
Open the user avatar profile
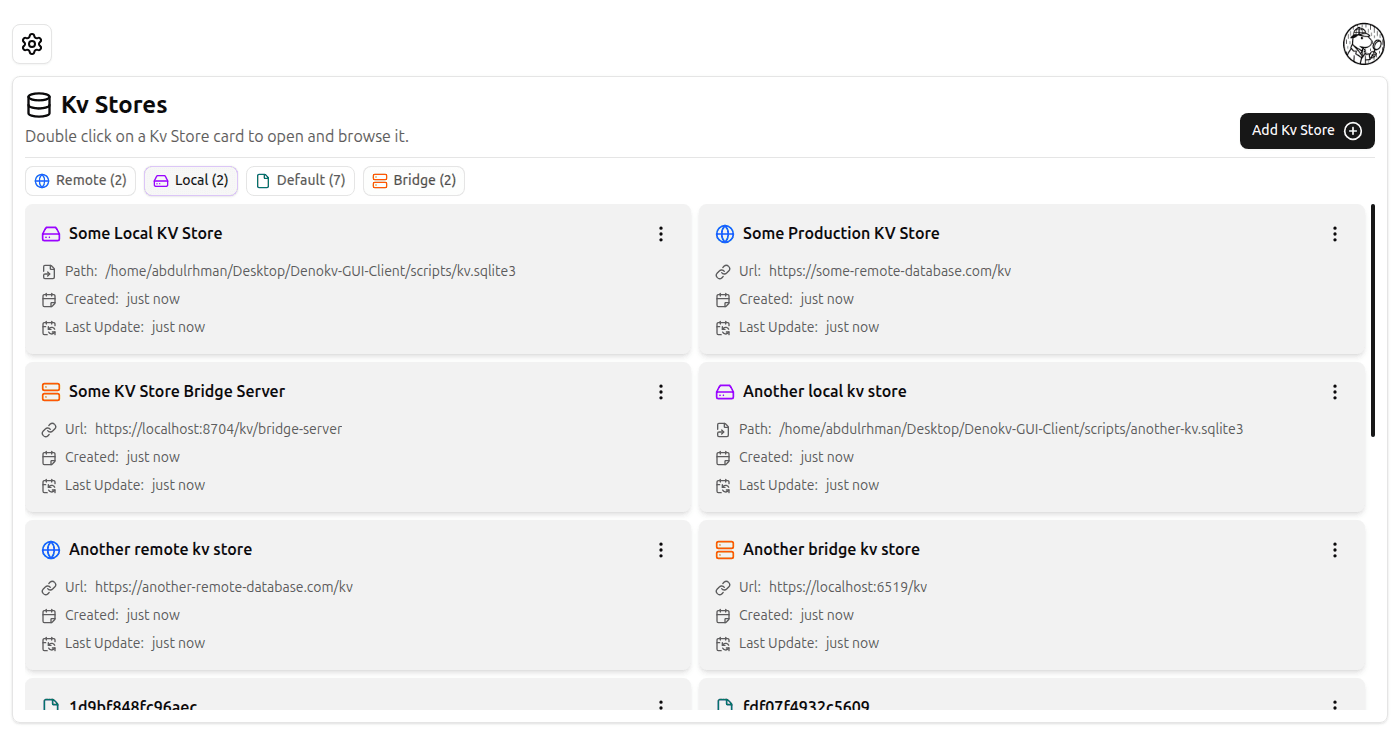1364,44
